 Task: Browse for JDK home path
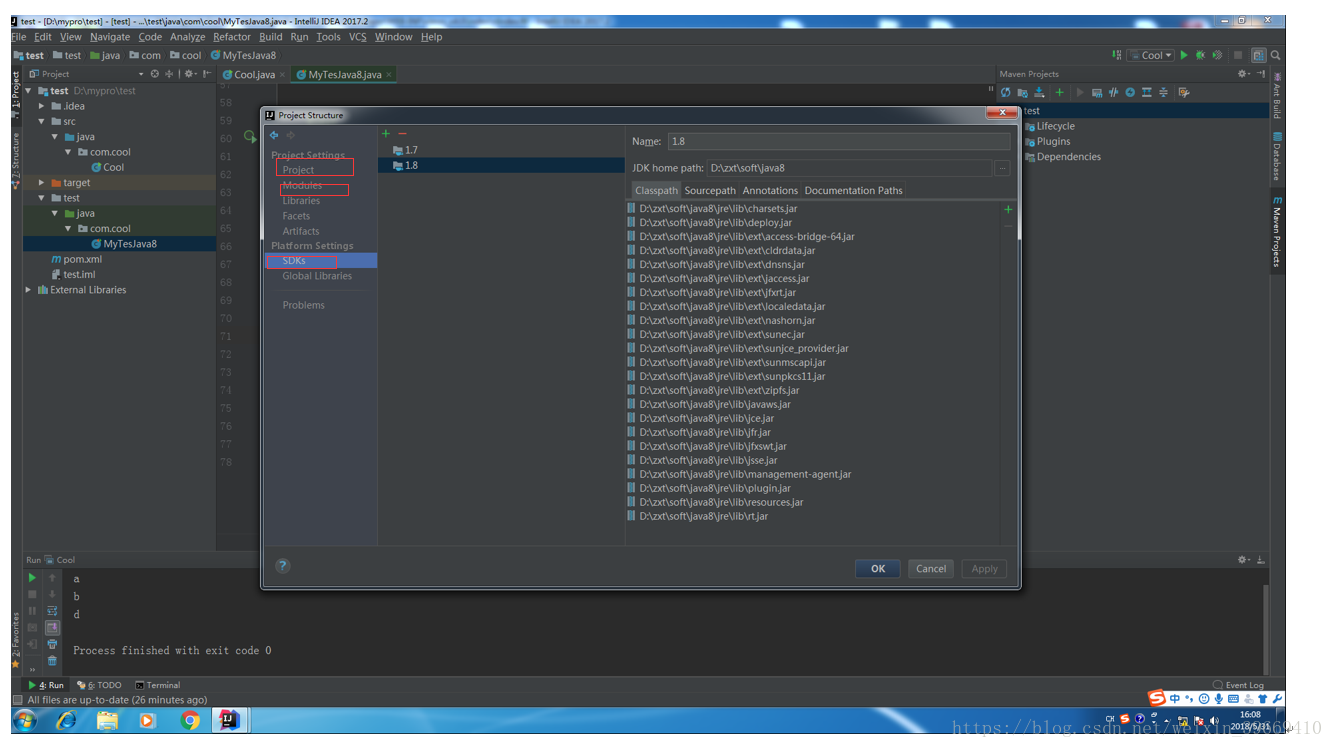point(1002,168)
